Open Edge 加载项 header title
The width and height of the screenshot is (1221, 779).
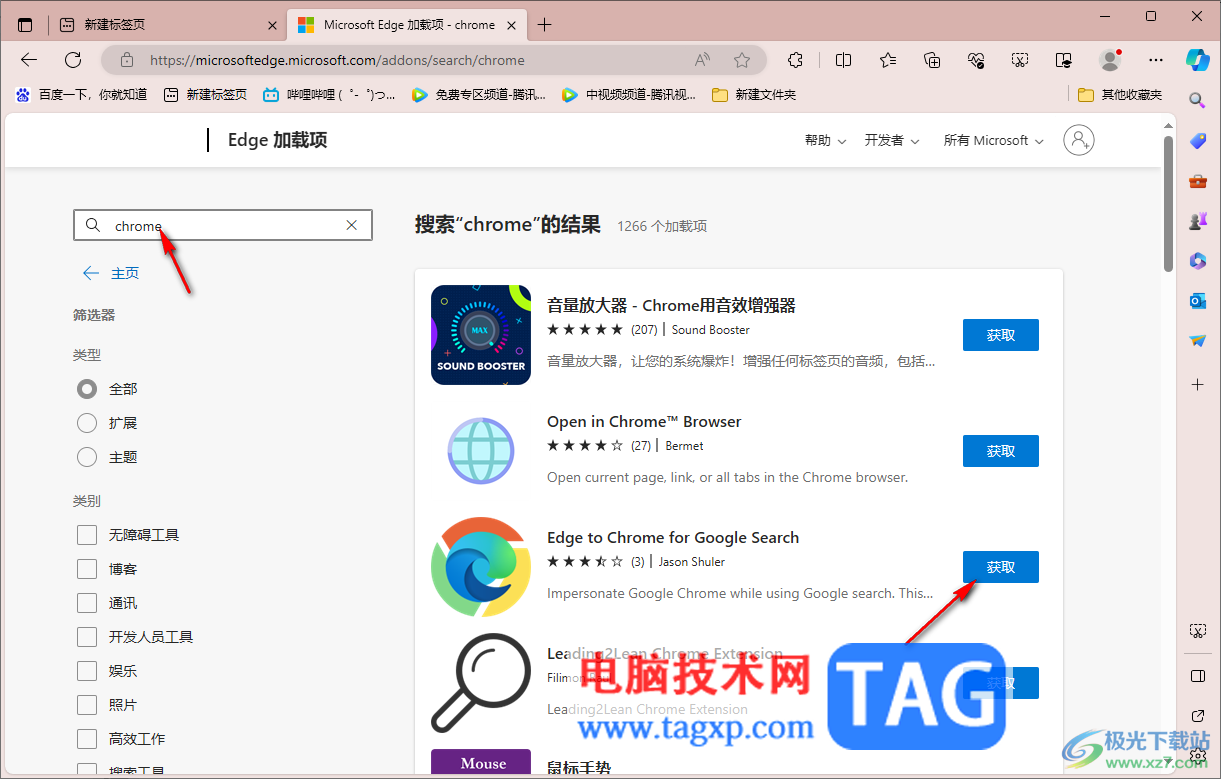(277, 140)
